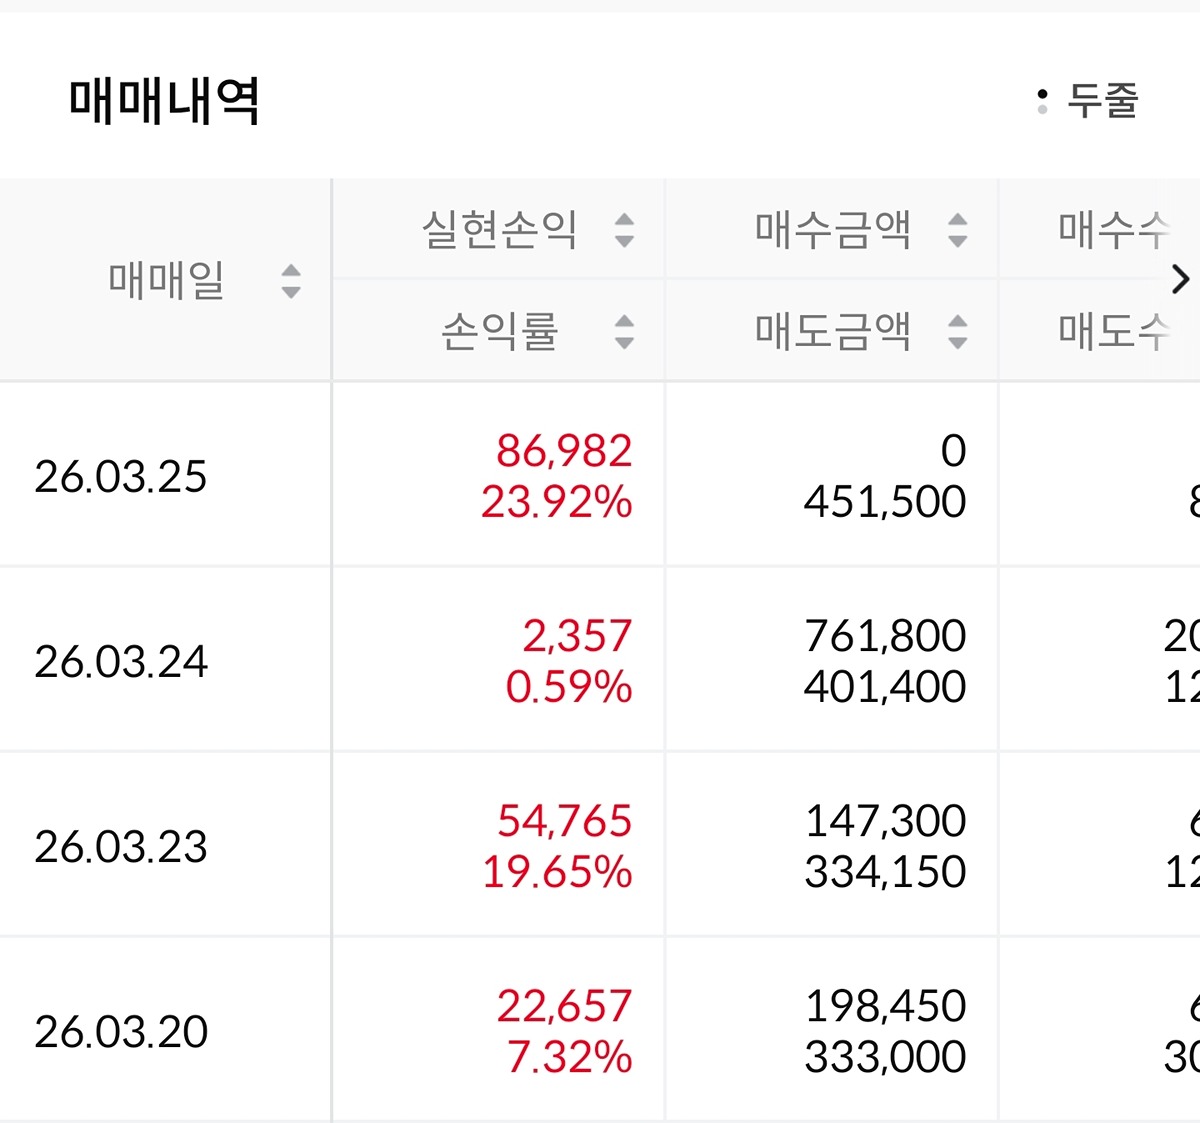Click the 761,800 buy amount value
Screen dimensions: 1200x1123
pos(885,636)
